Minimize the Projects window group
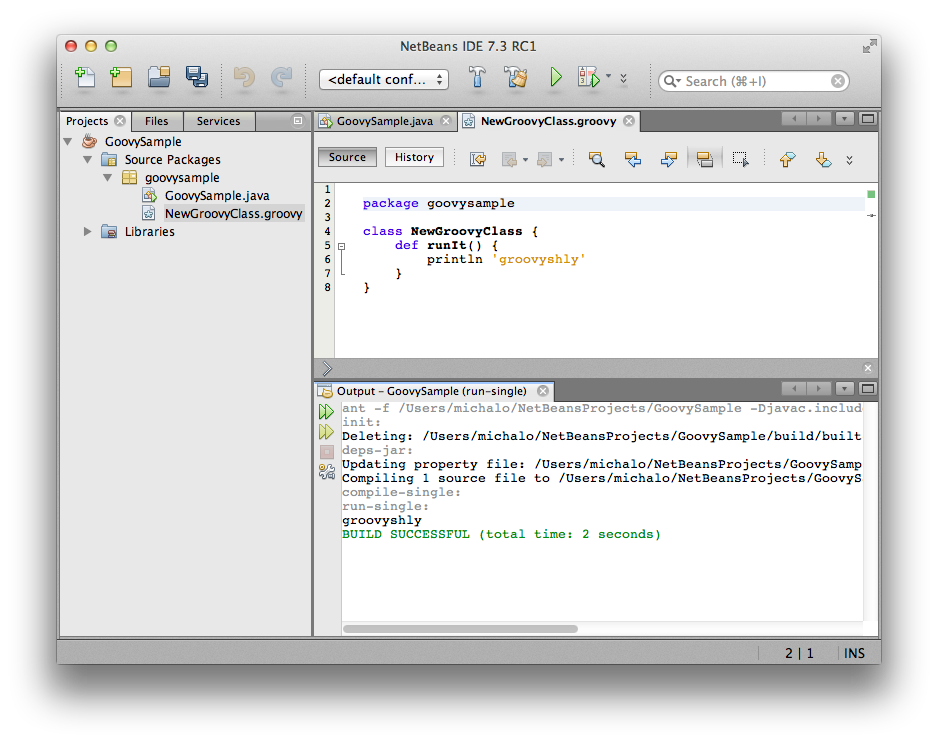 click(x=297, y=120)
